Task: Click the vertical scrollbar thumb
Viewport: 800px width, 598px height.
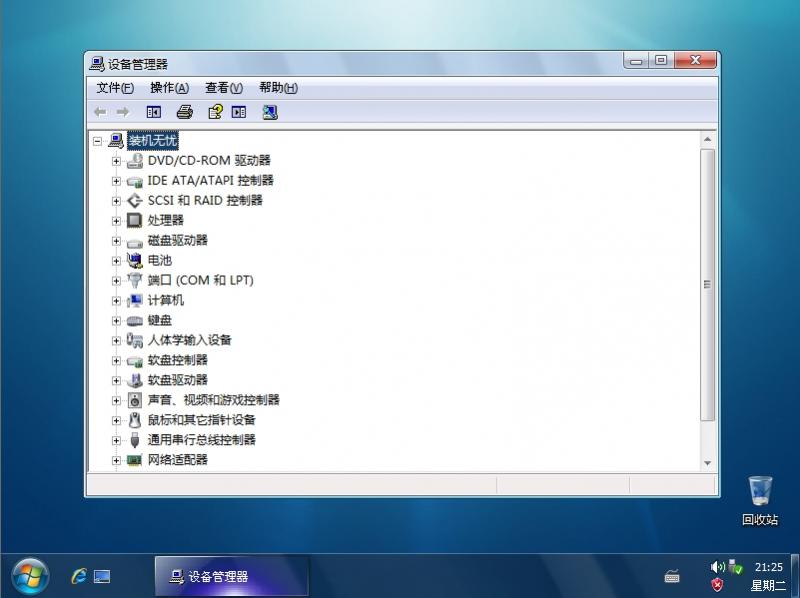Action: [707, 285]
